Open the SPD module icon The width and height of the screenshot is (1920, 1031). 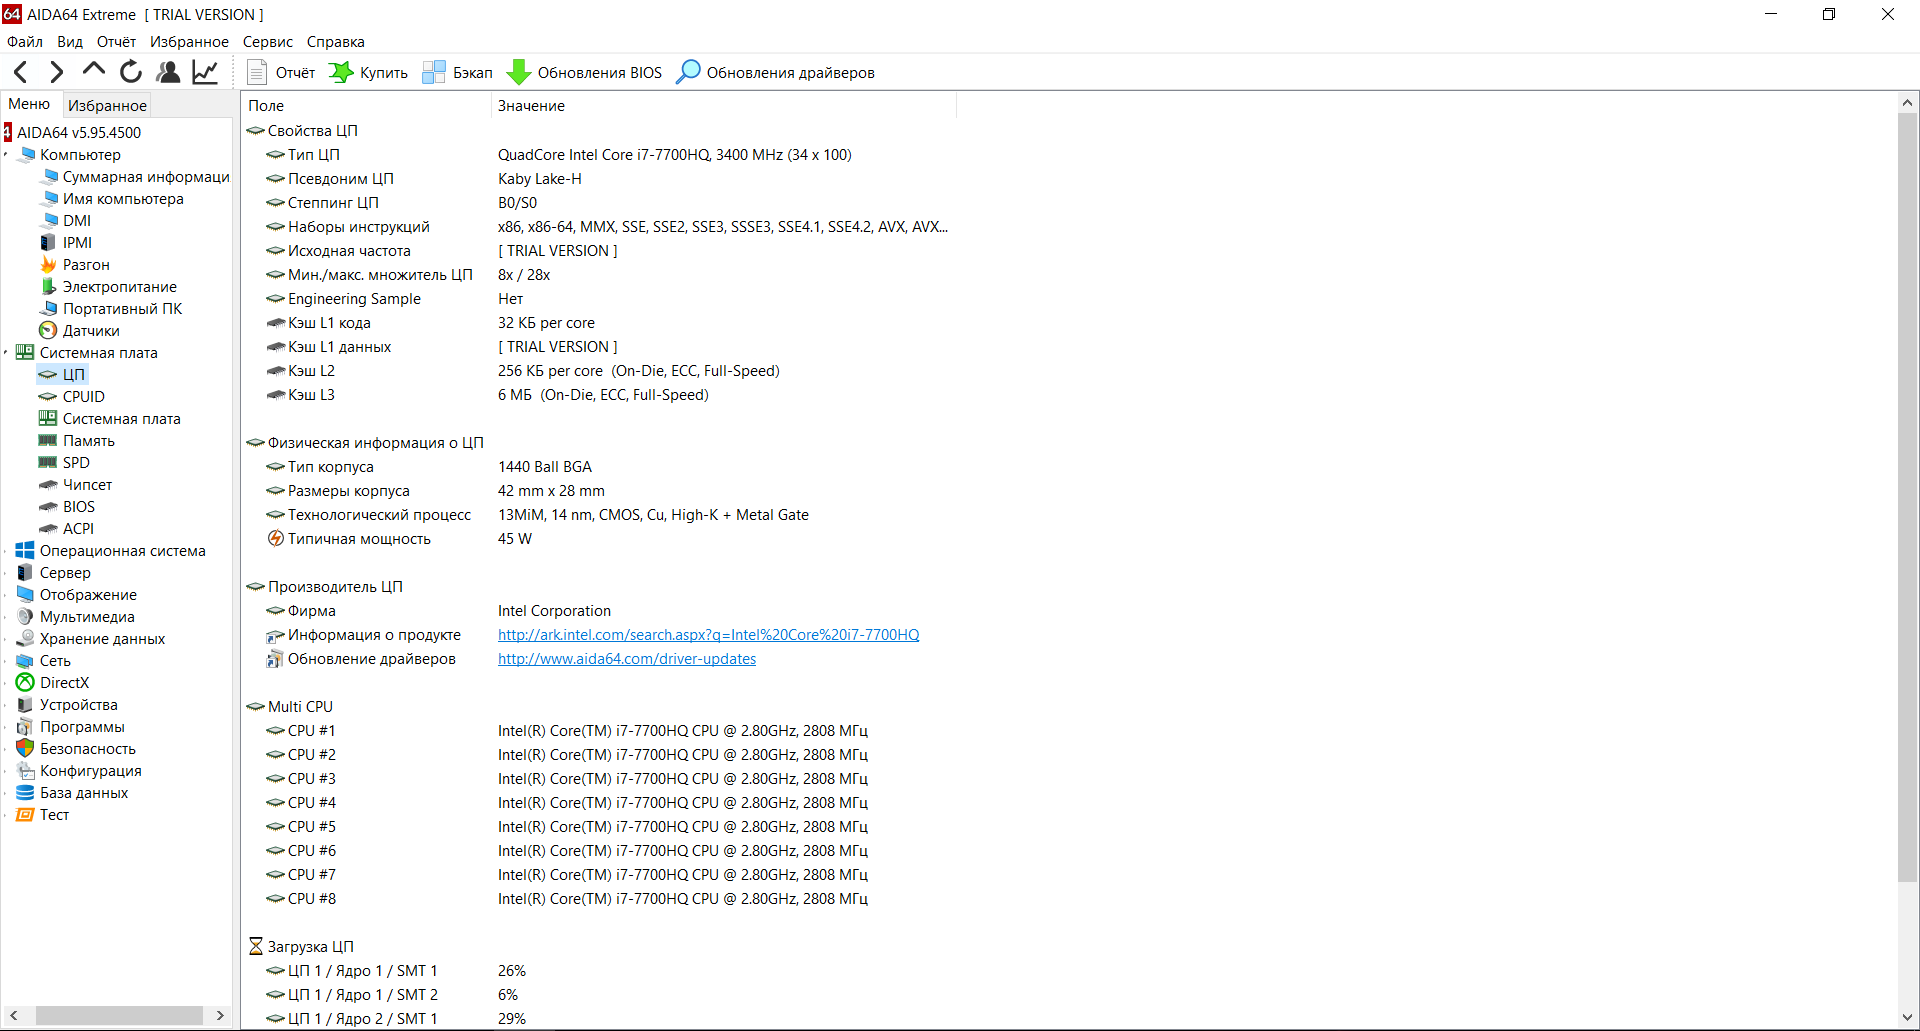(x=48, y=463)
